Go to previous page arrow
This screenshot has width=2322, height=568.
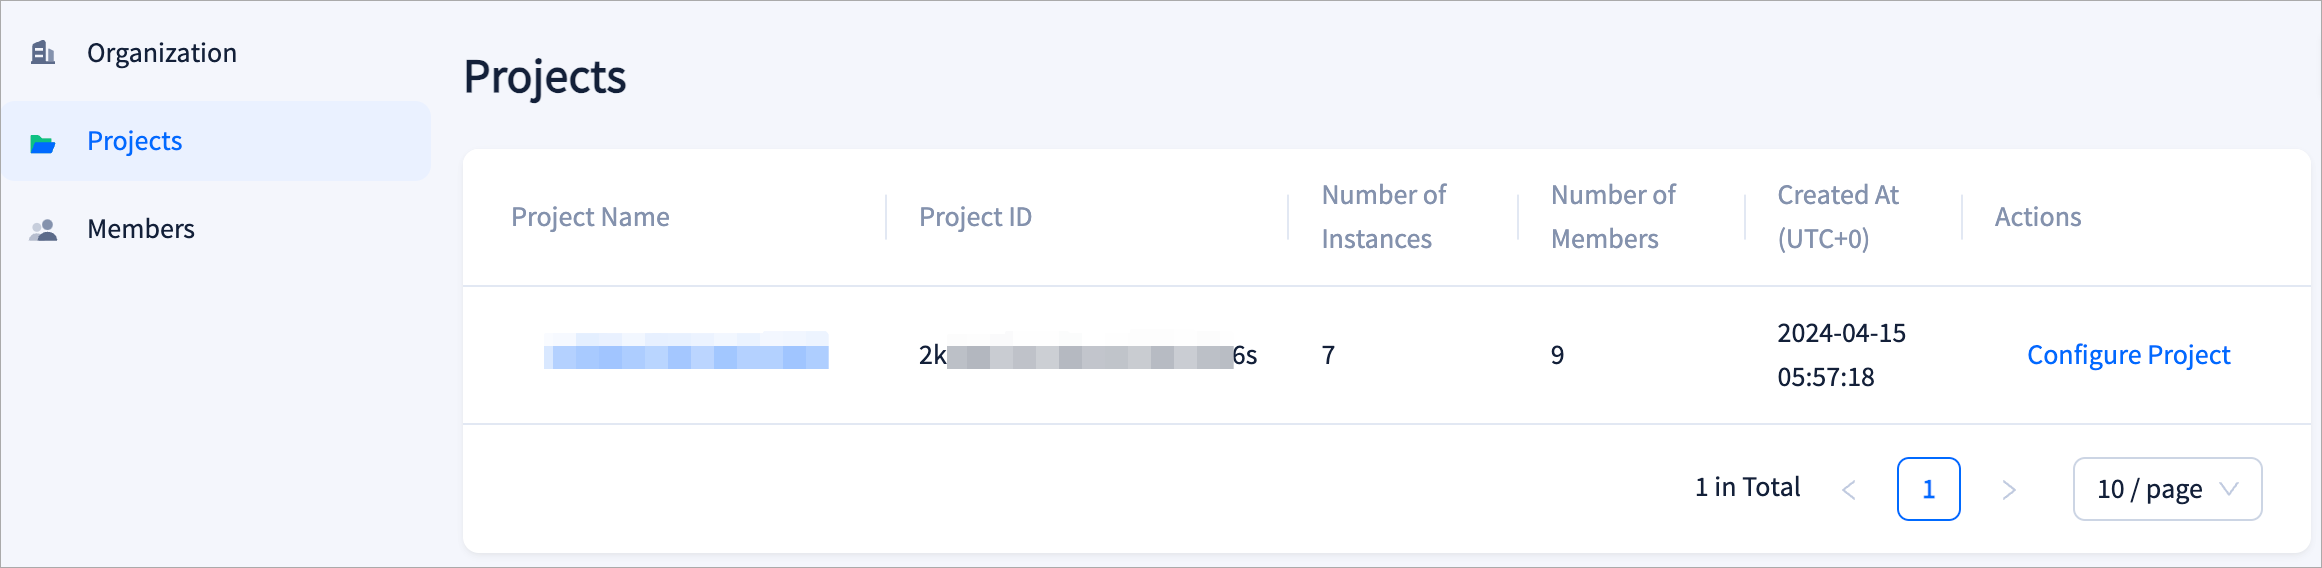pyautogui.click(x=1849, y=490)
